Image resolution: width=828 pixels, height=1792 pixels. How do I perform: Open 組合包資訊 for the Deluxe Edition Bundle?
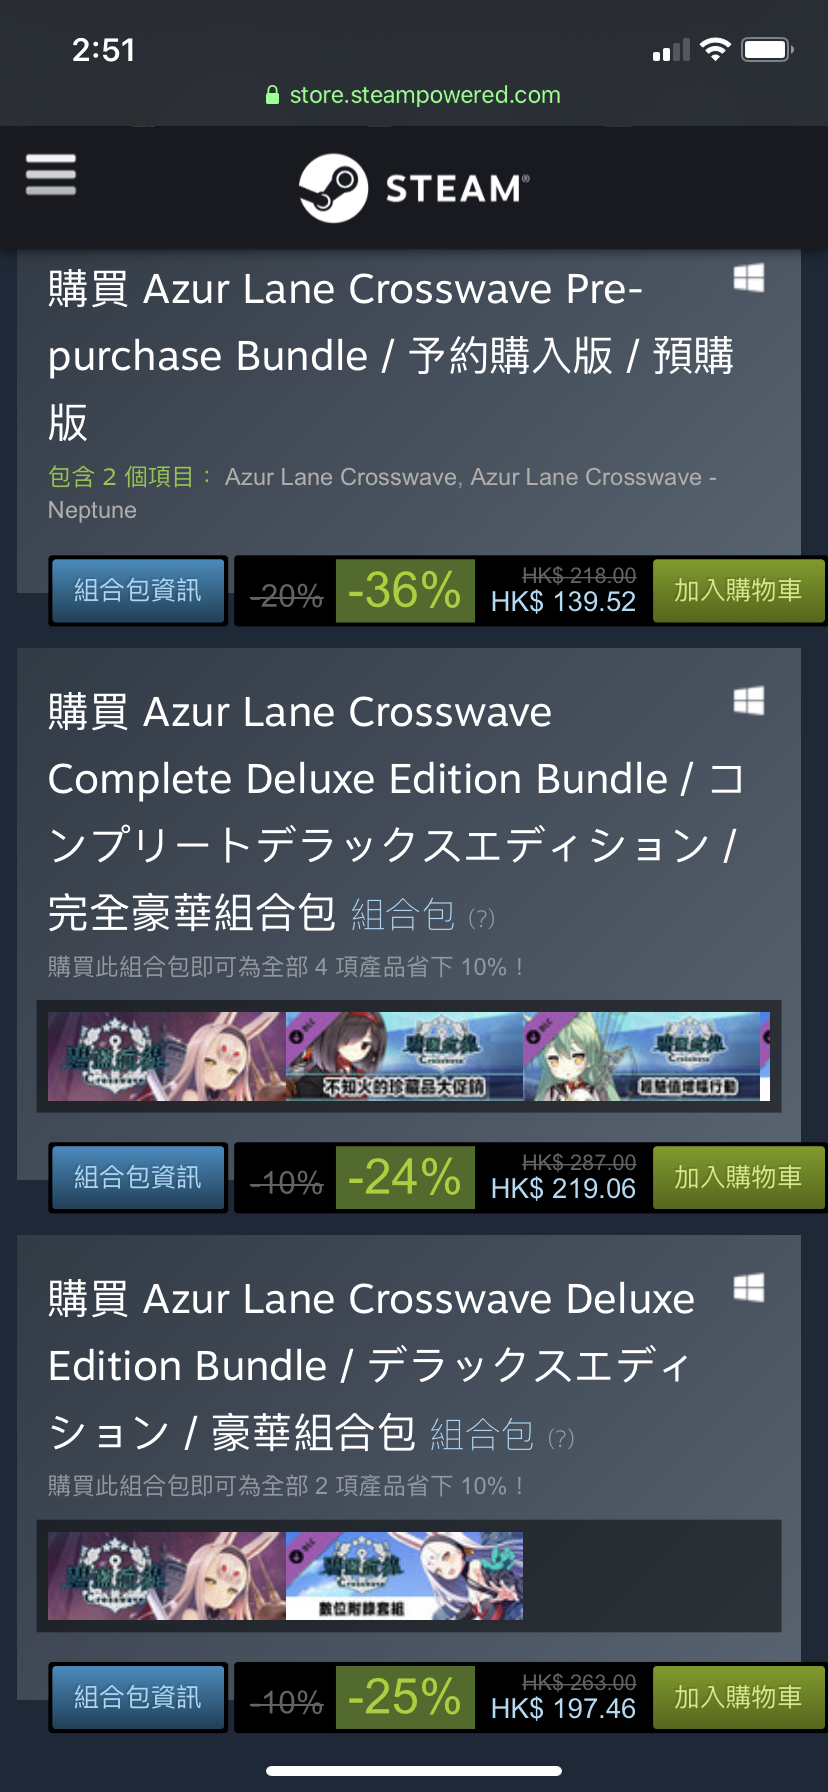tap(138, 1697)
